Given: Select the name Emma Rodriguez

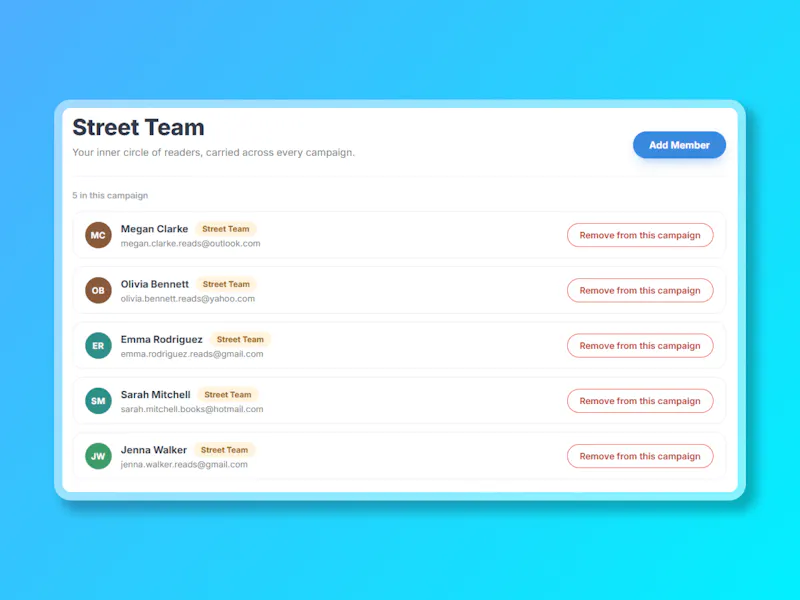Looking at the screenshot, I should pos(161,339).
